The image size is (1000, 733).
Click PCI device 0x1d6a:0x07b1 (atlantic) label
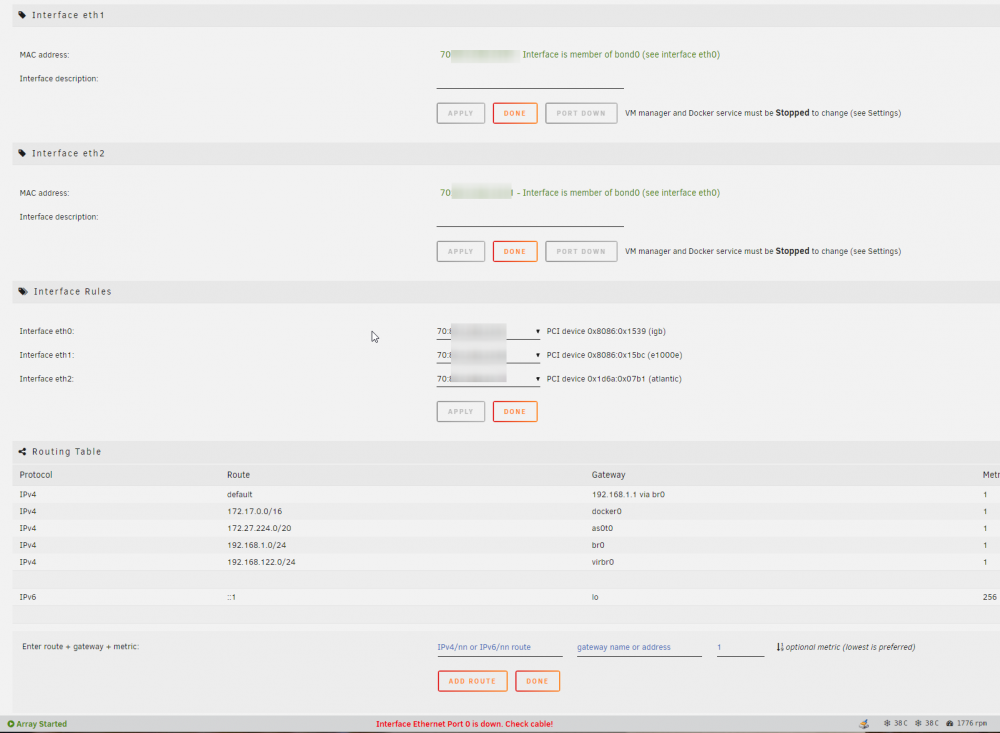pos(614,378)
